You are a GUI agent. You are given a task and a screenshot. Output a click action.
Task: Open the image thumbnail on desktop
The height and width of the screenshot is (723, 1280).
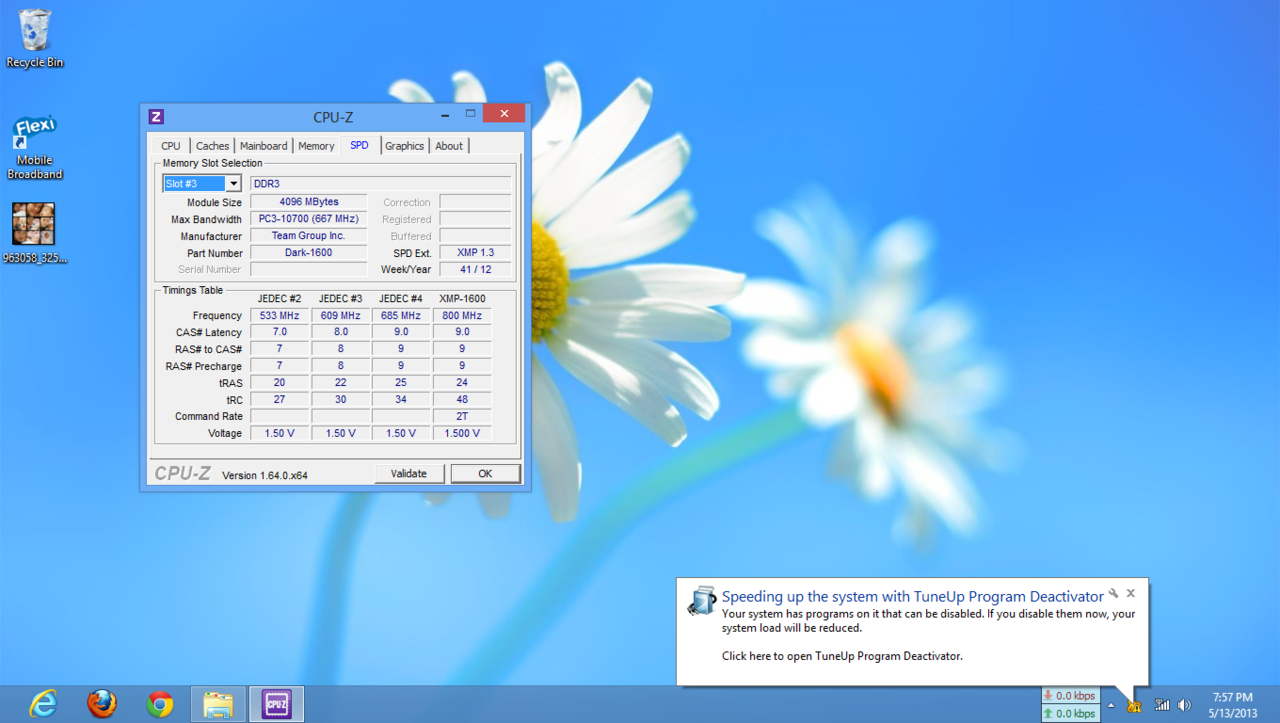(34, 224)
